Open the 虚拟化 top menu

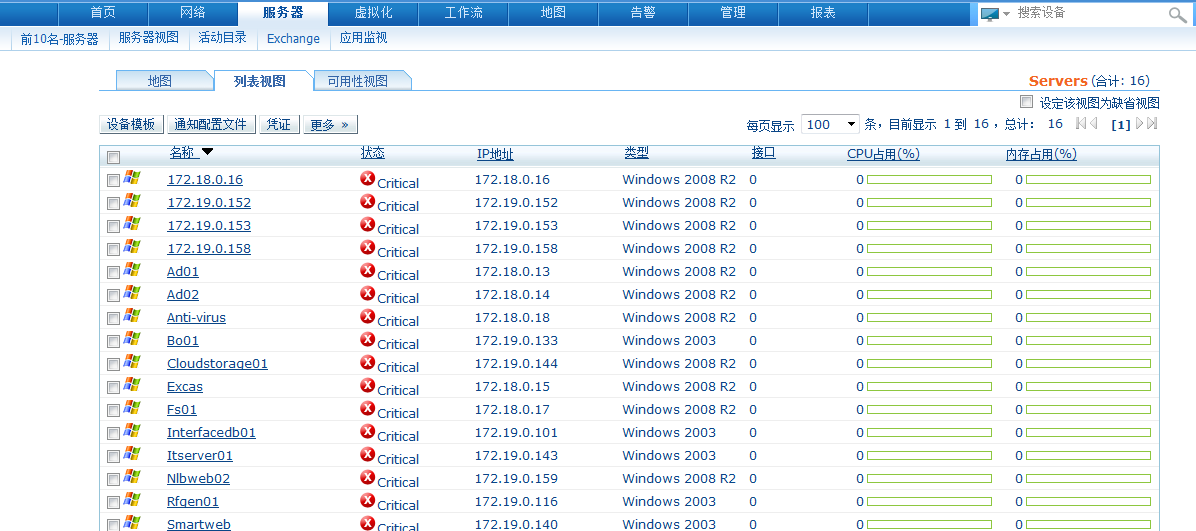(373, 13)
